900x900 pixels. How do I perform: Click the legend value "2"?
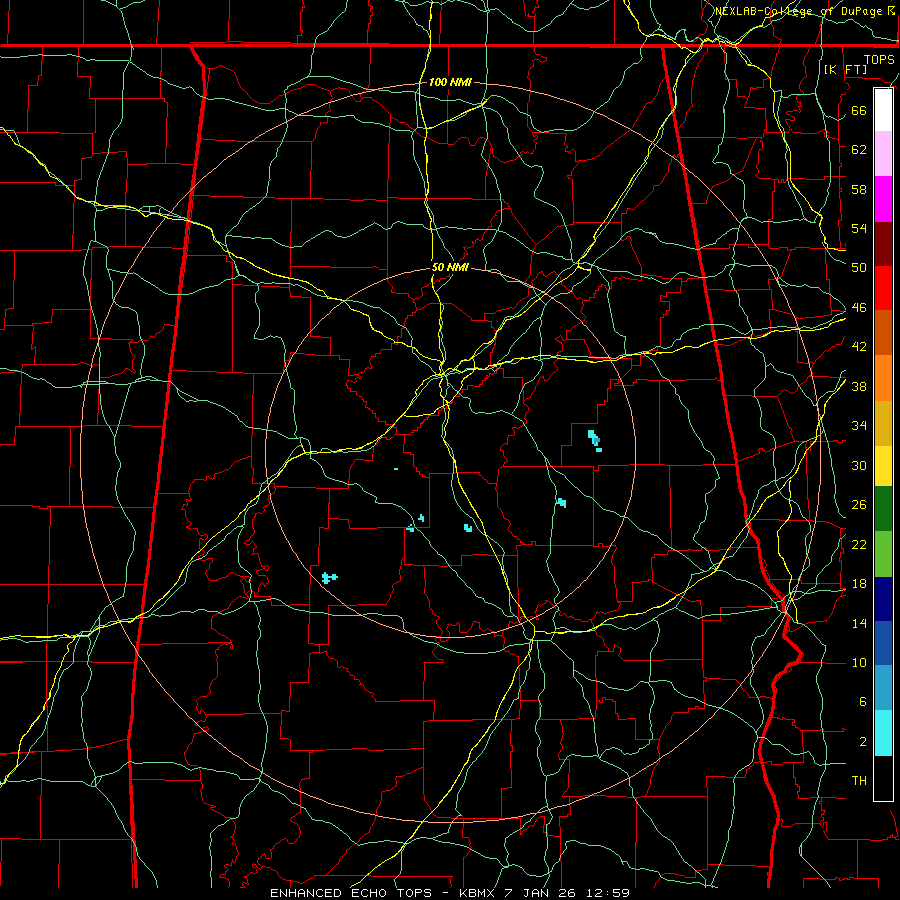(x=862, y=742)
